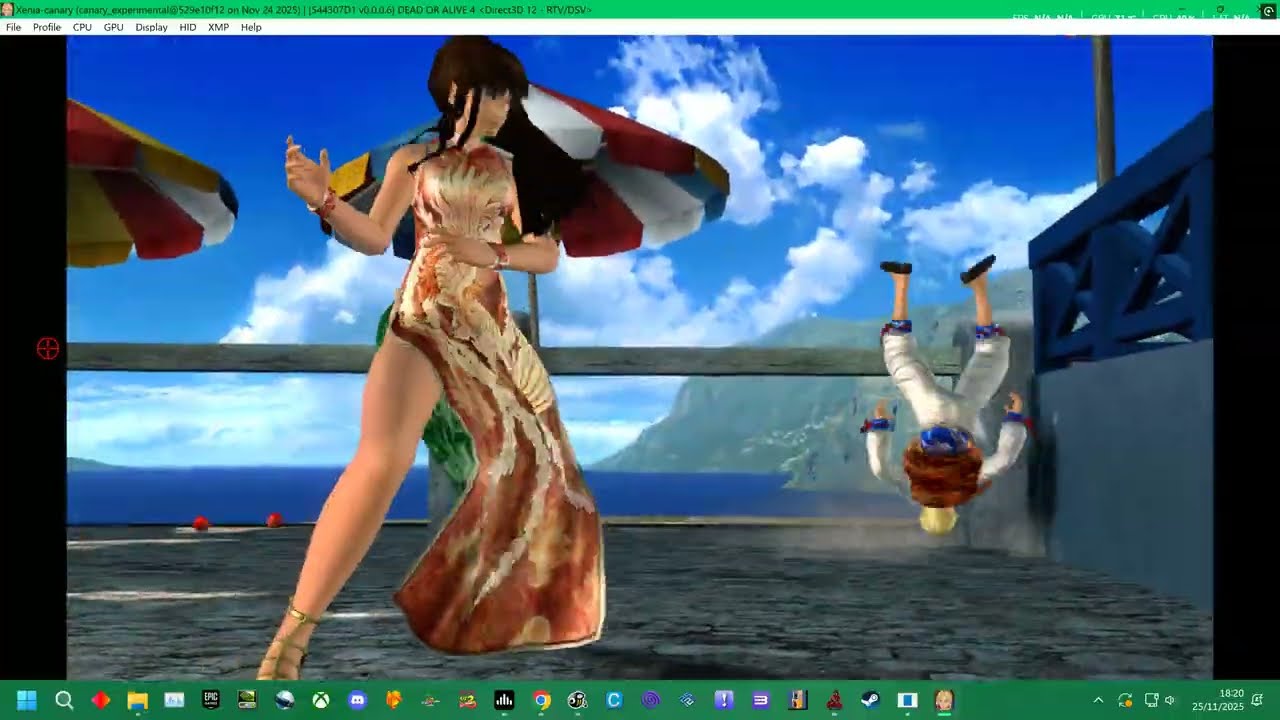Open the NVIDIA app from the taskbar
The image size is (1280, 720).
247,700
